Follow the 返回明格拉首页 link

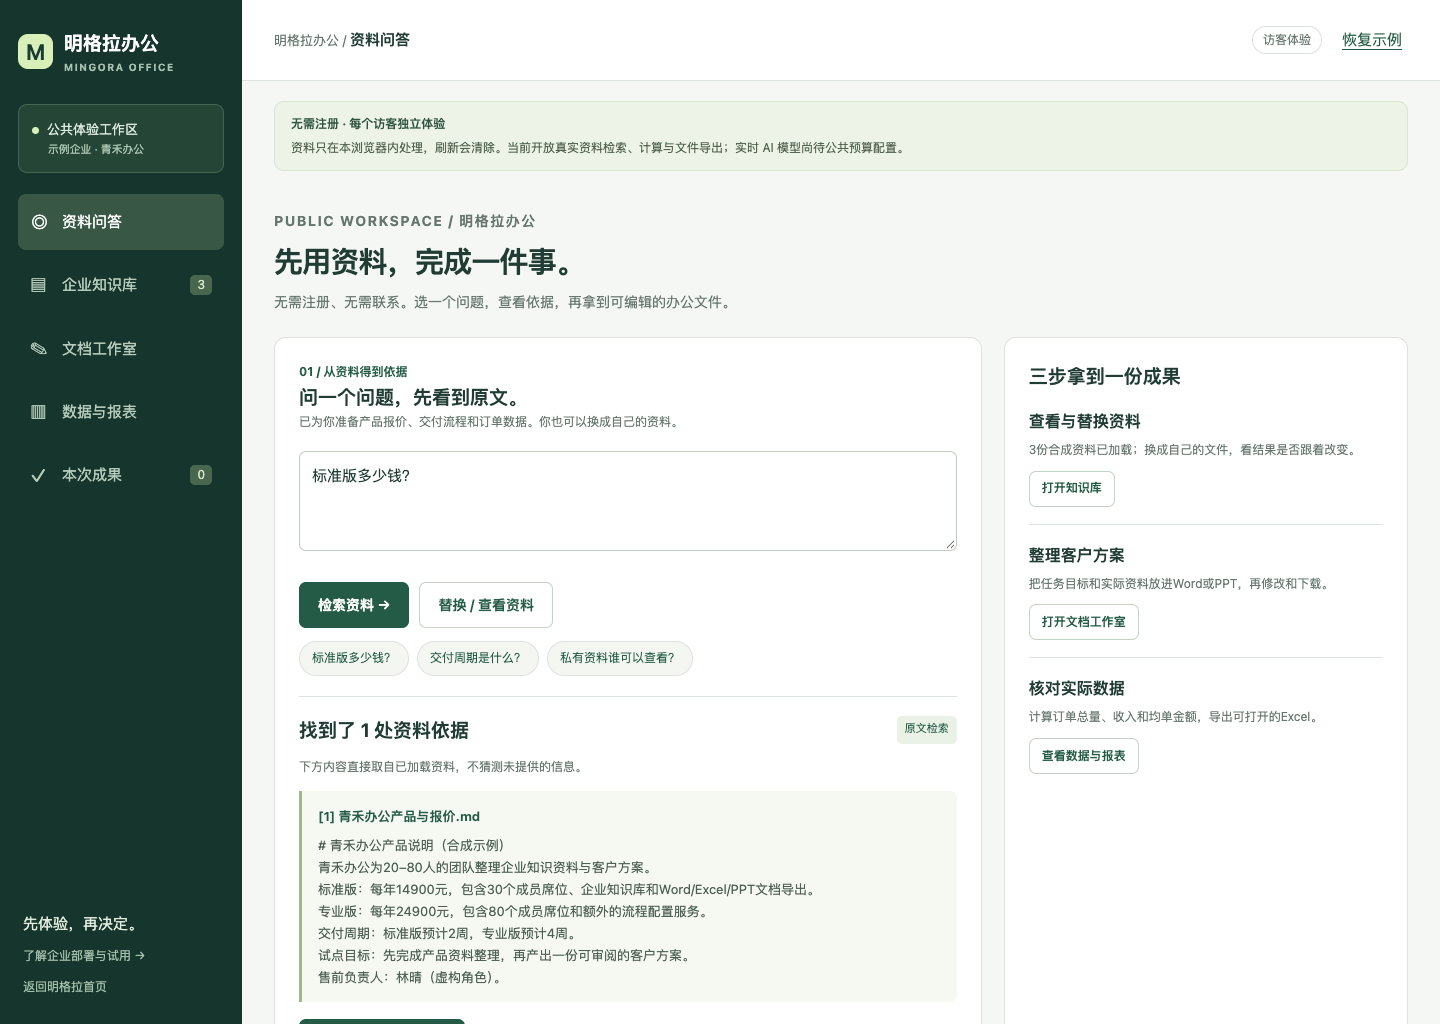pos(65,987)
